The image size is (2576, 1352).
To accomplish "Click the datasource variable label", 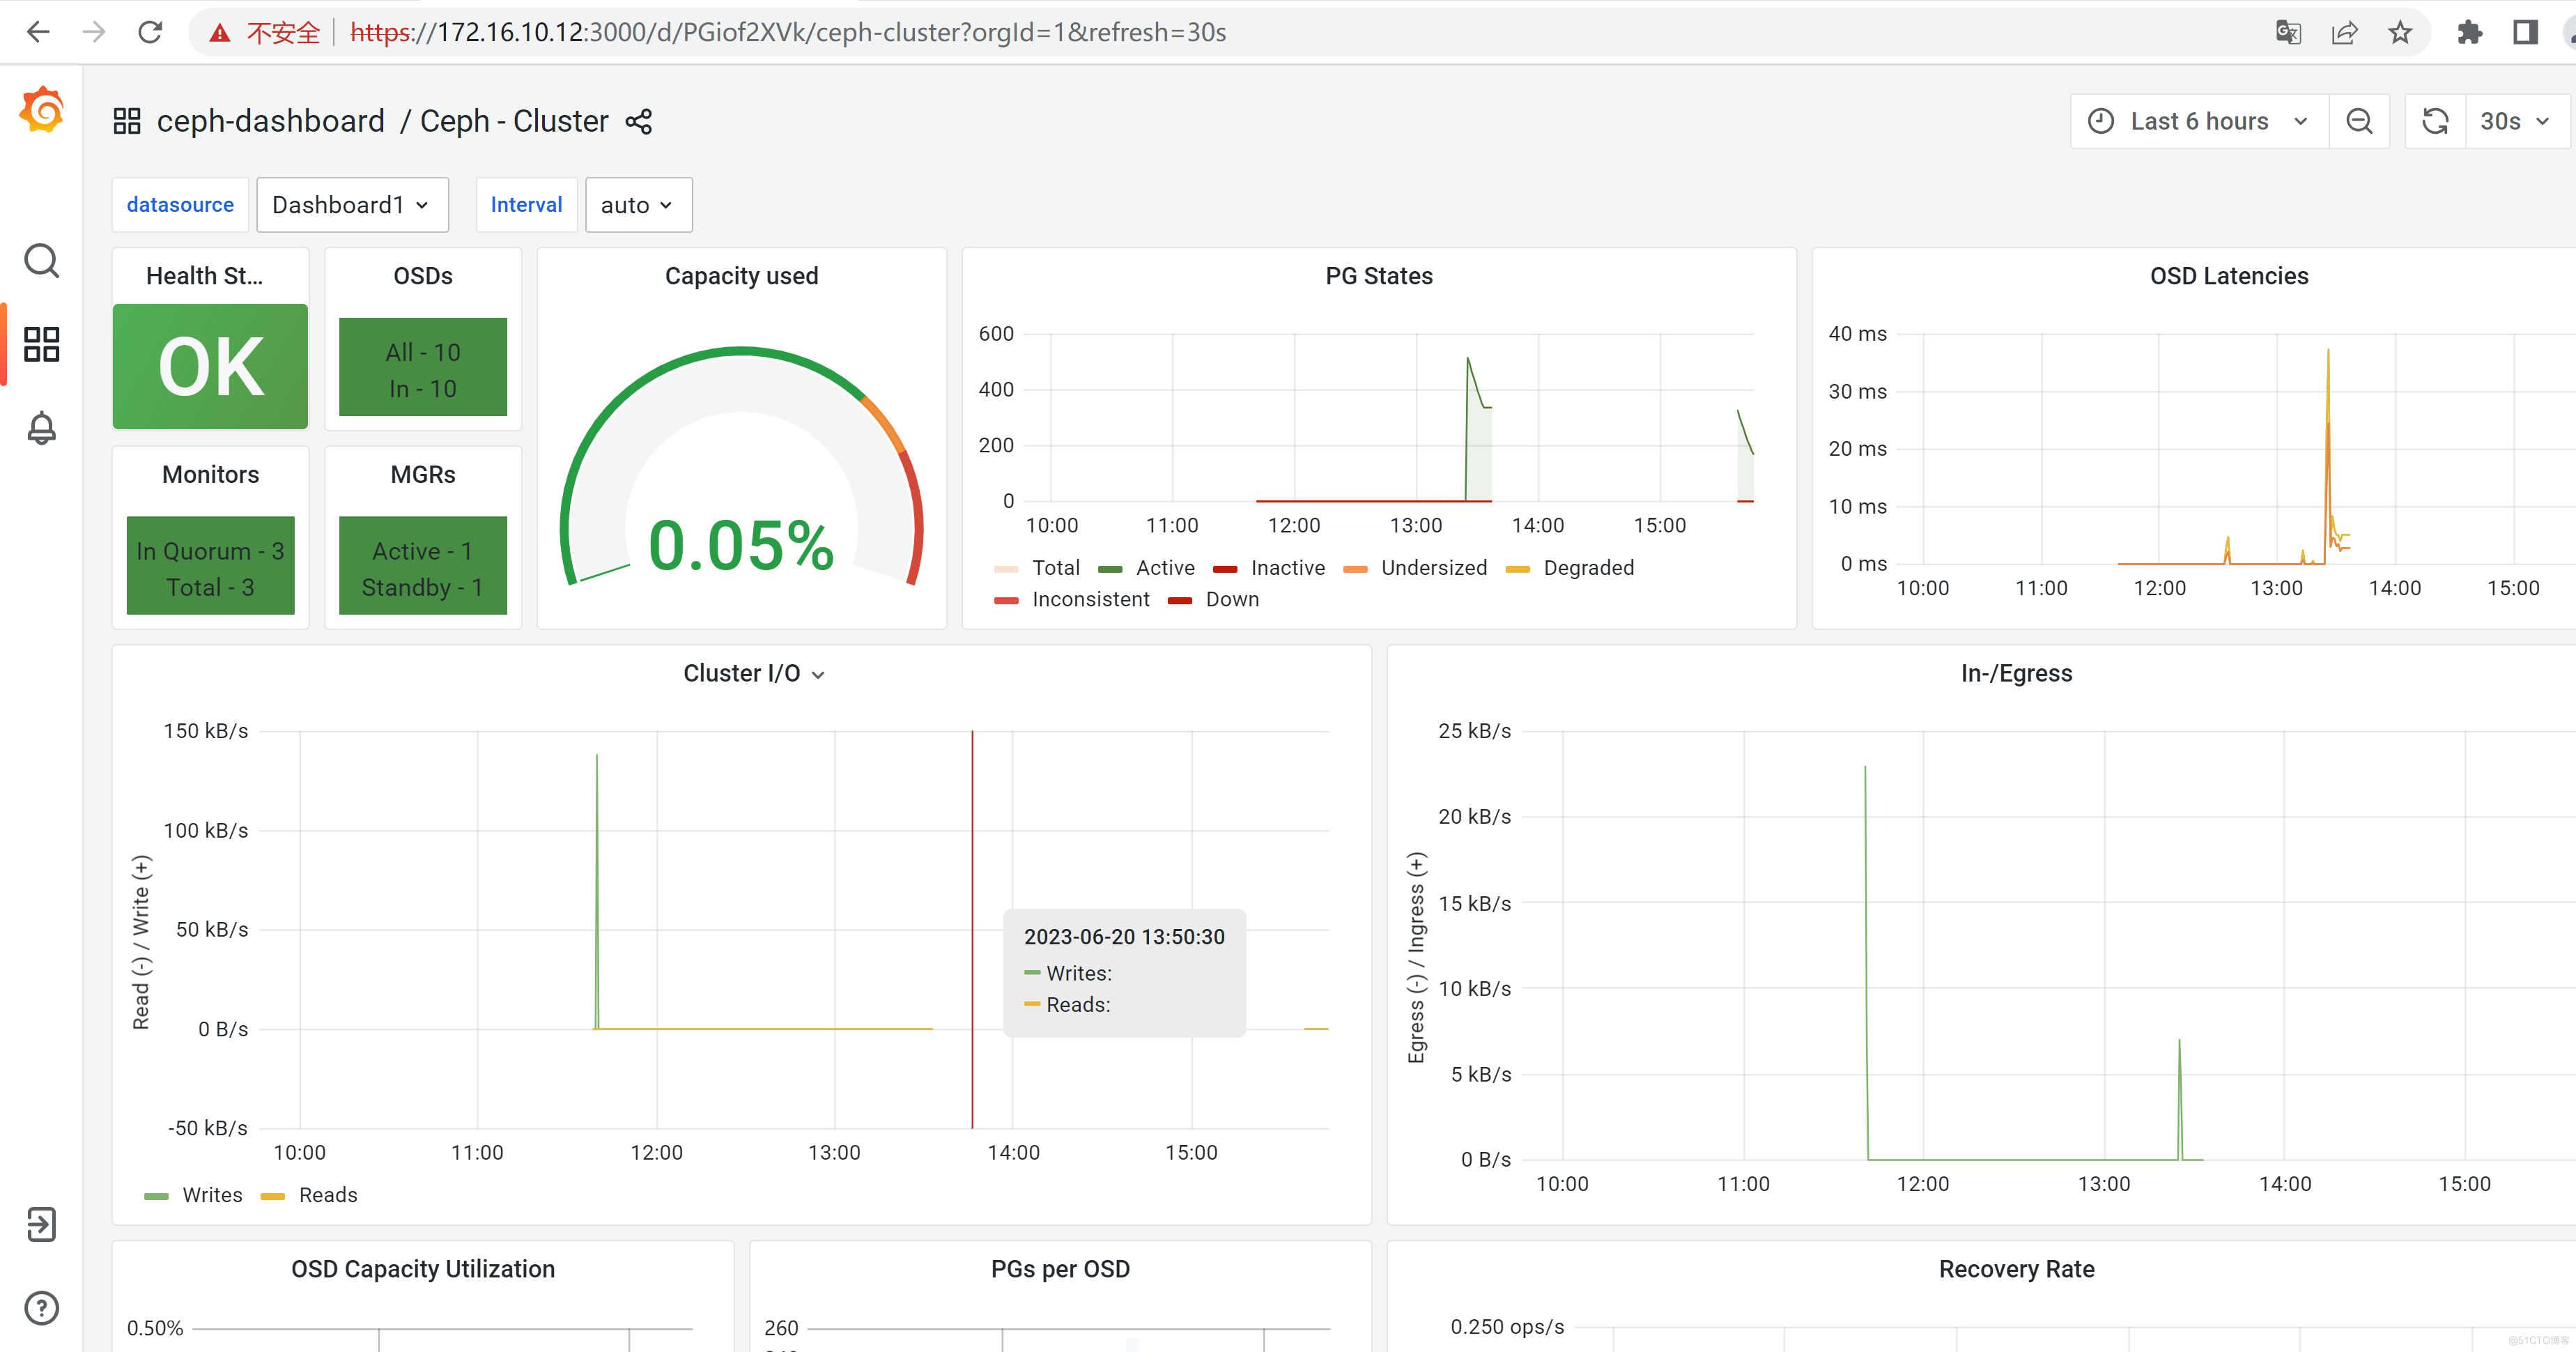I will (x=180, y=204).
